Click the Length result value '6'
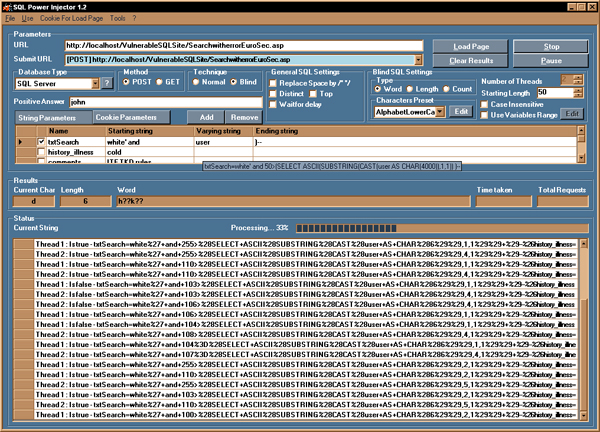600x432 pixels. [86, 201]
